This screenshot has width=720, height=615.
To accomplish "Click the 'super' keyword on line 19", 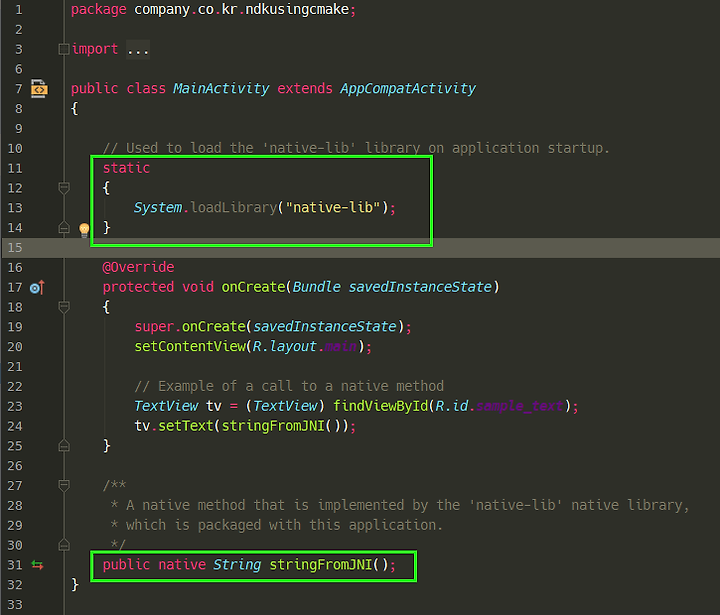I will 154,326.
